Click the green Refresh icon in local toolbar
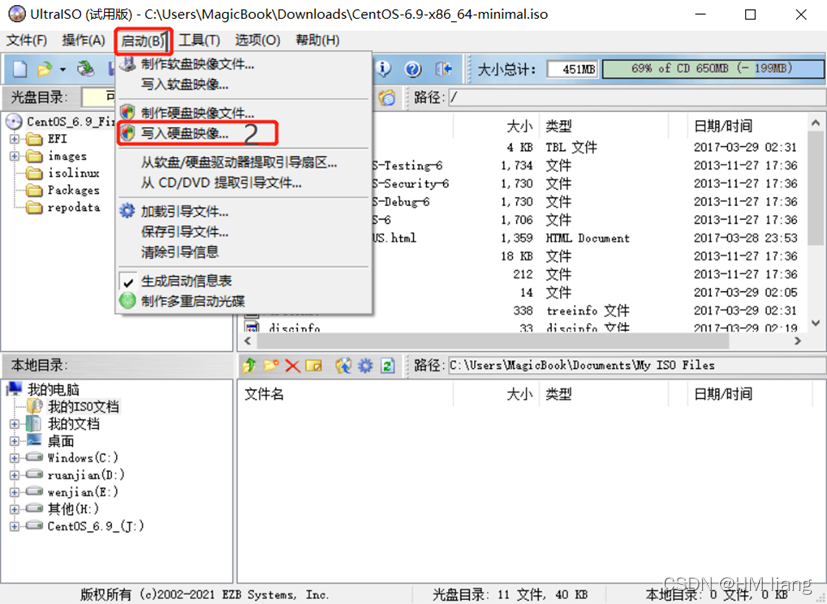The image size is (827, 604). [x=388, y=365]
